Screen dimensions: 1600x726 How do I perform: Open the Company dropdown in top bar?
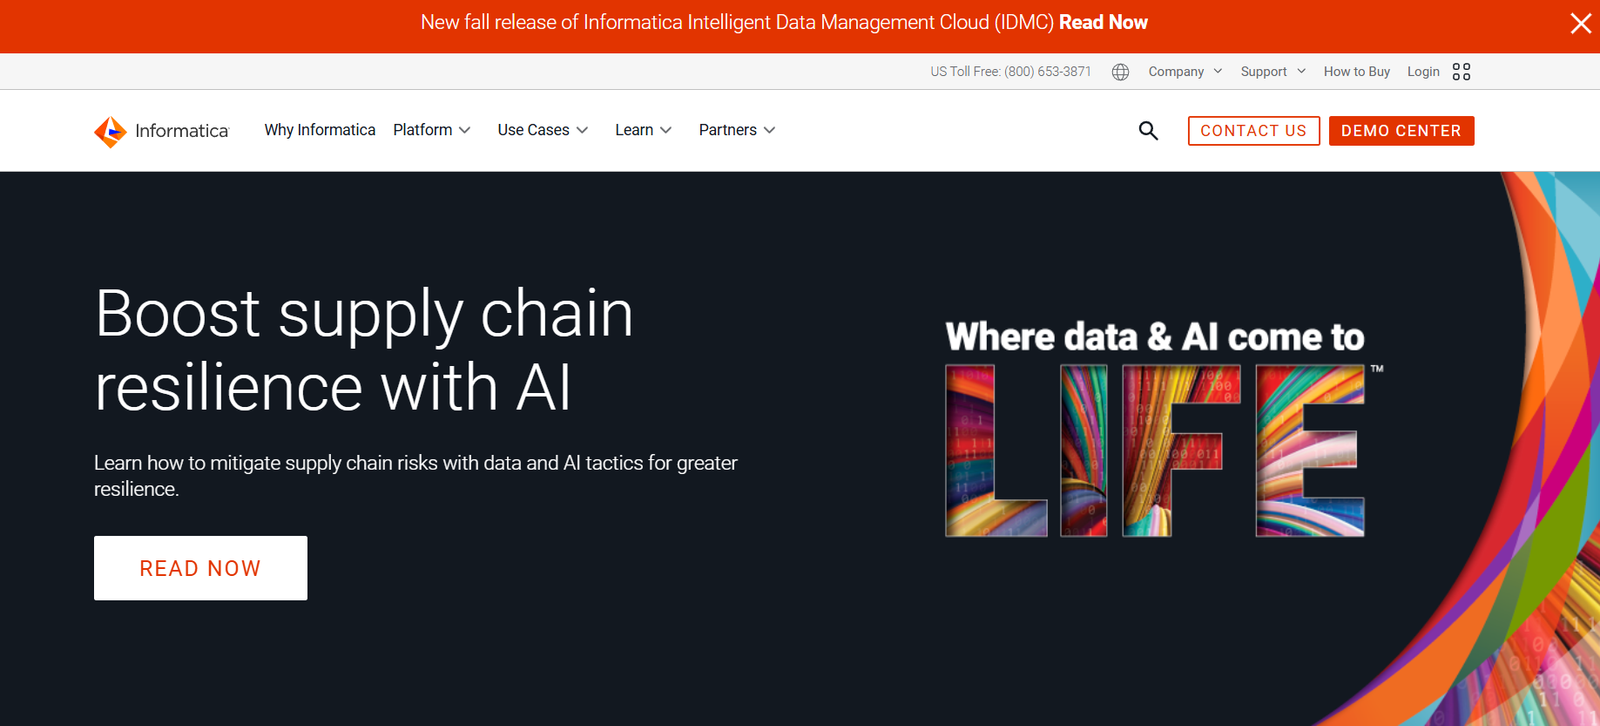[x=1184, y=72]
